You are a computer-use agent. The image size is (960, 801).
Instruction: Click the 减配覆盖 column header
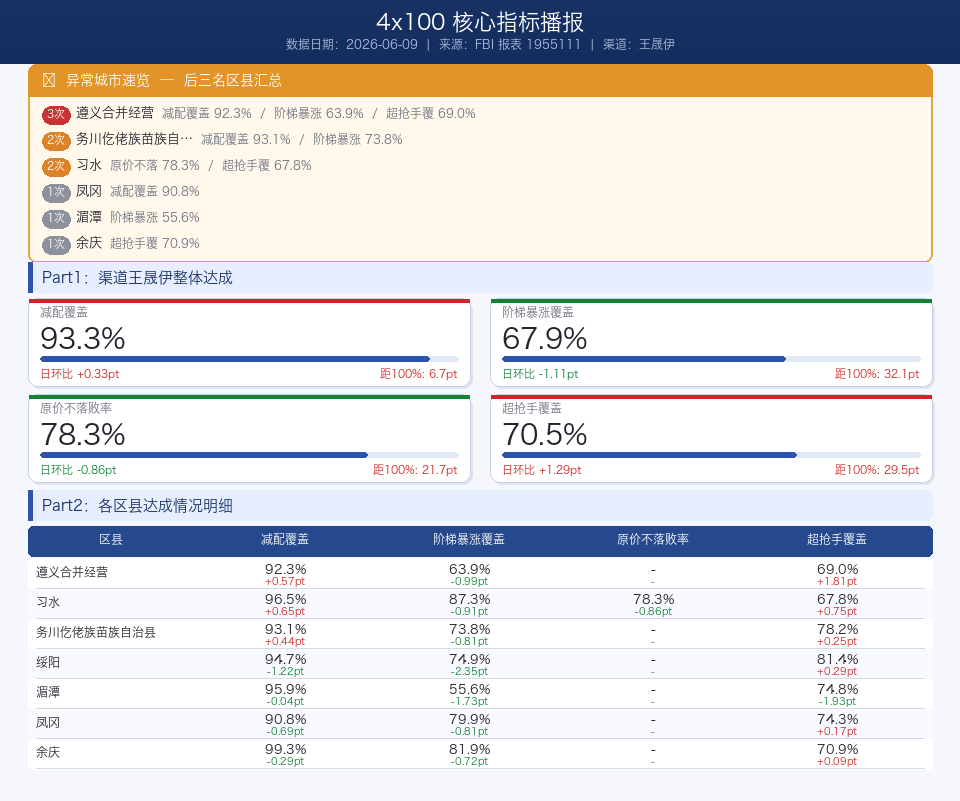pyautogui.click(x=285, y=540)
